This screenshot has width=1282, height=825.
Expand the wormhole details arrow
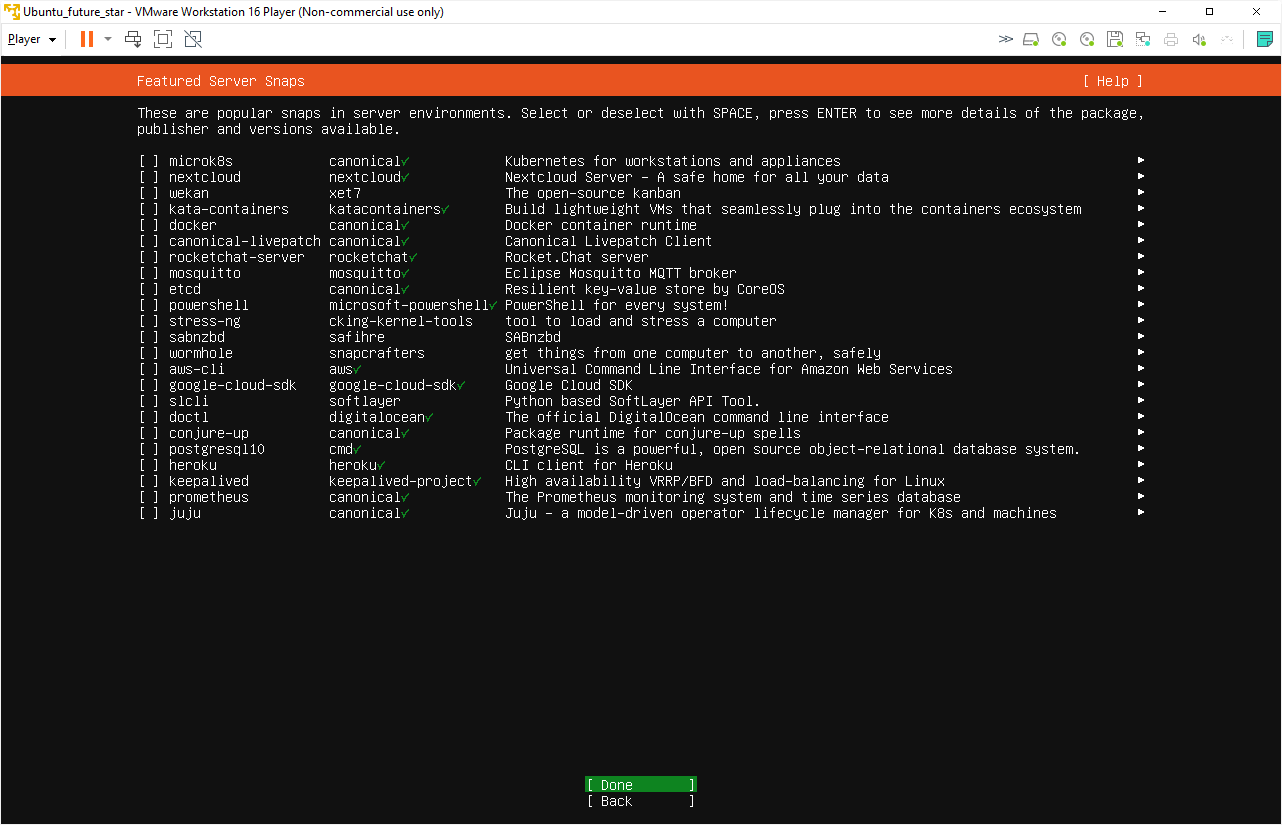(x=1141, y=353)
